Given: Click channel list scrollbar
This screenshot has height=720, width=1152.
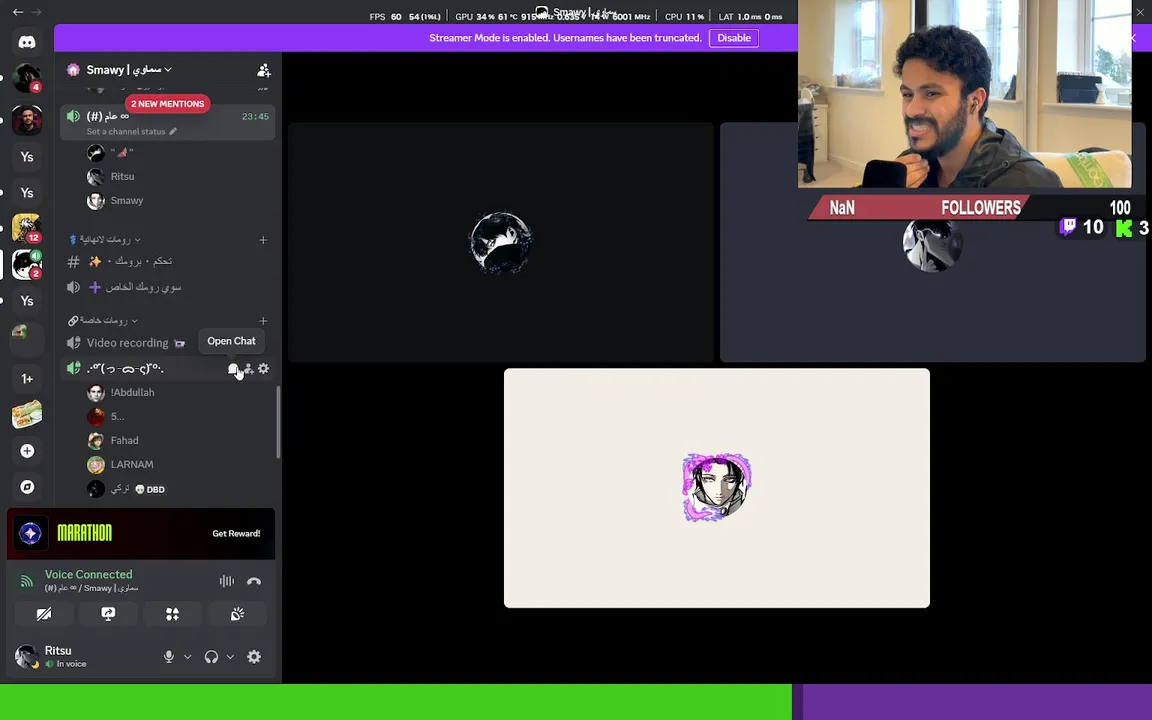Looking at the screenshot, I should coord(278,422).
